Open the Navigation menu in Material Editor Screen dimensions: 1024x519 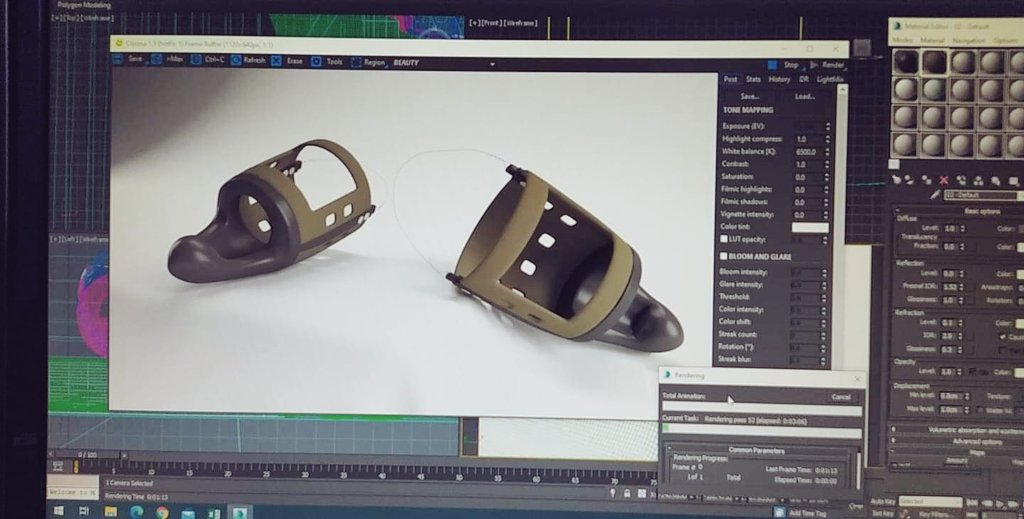[968, 40]
